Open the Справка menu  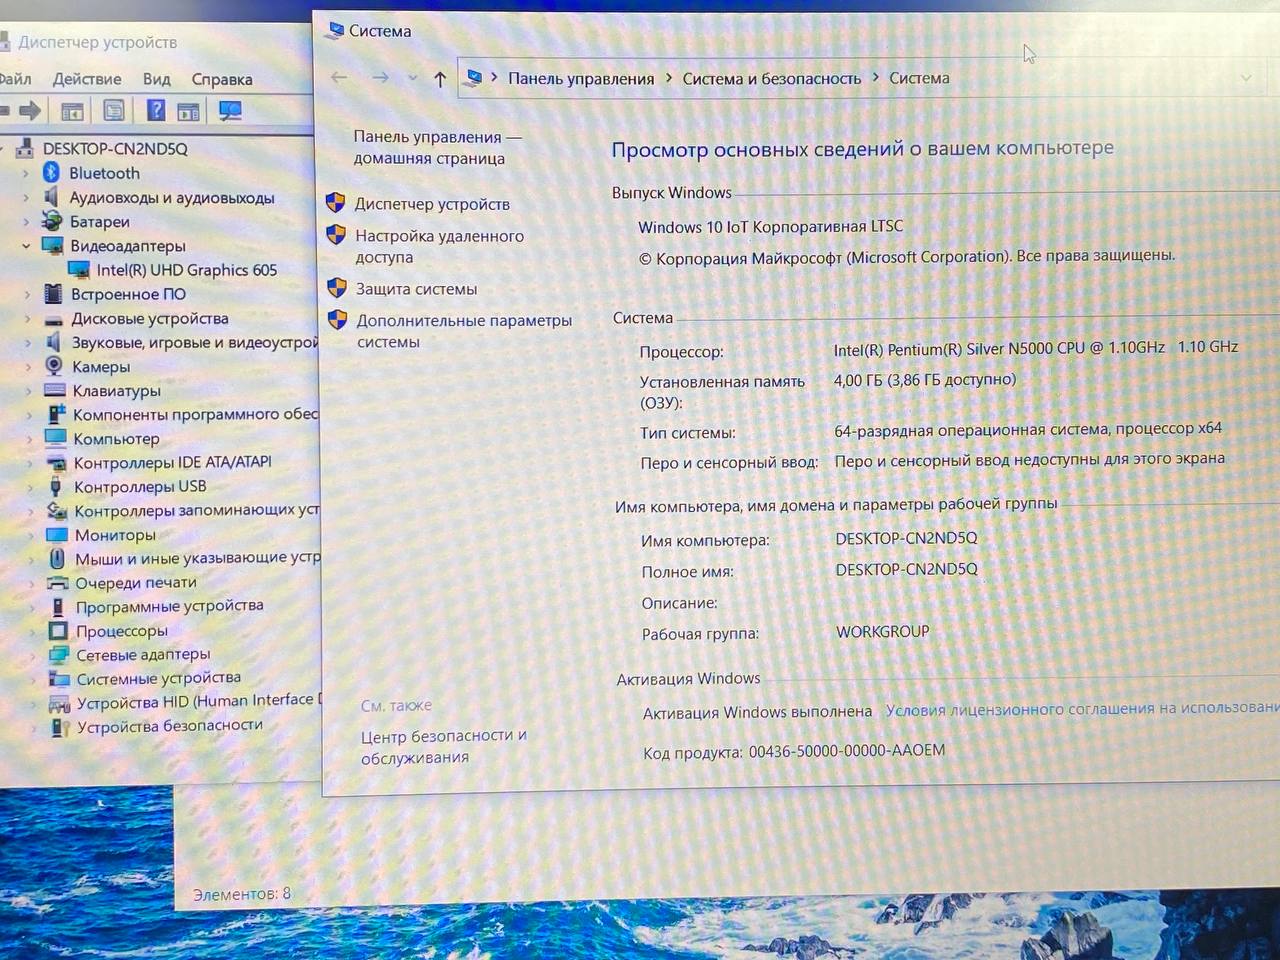pyautogui.click(x=221, y=79)
